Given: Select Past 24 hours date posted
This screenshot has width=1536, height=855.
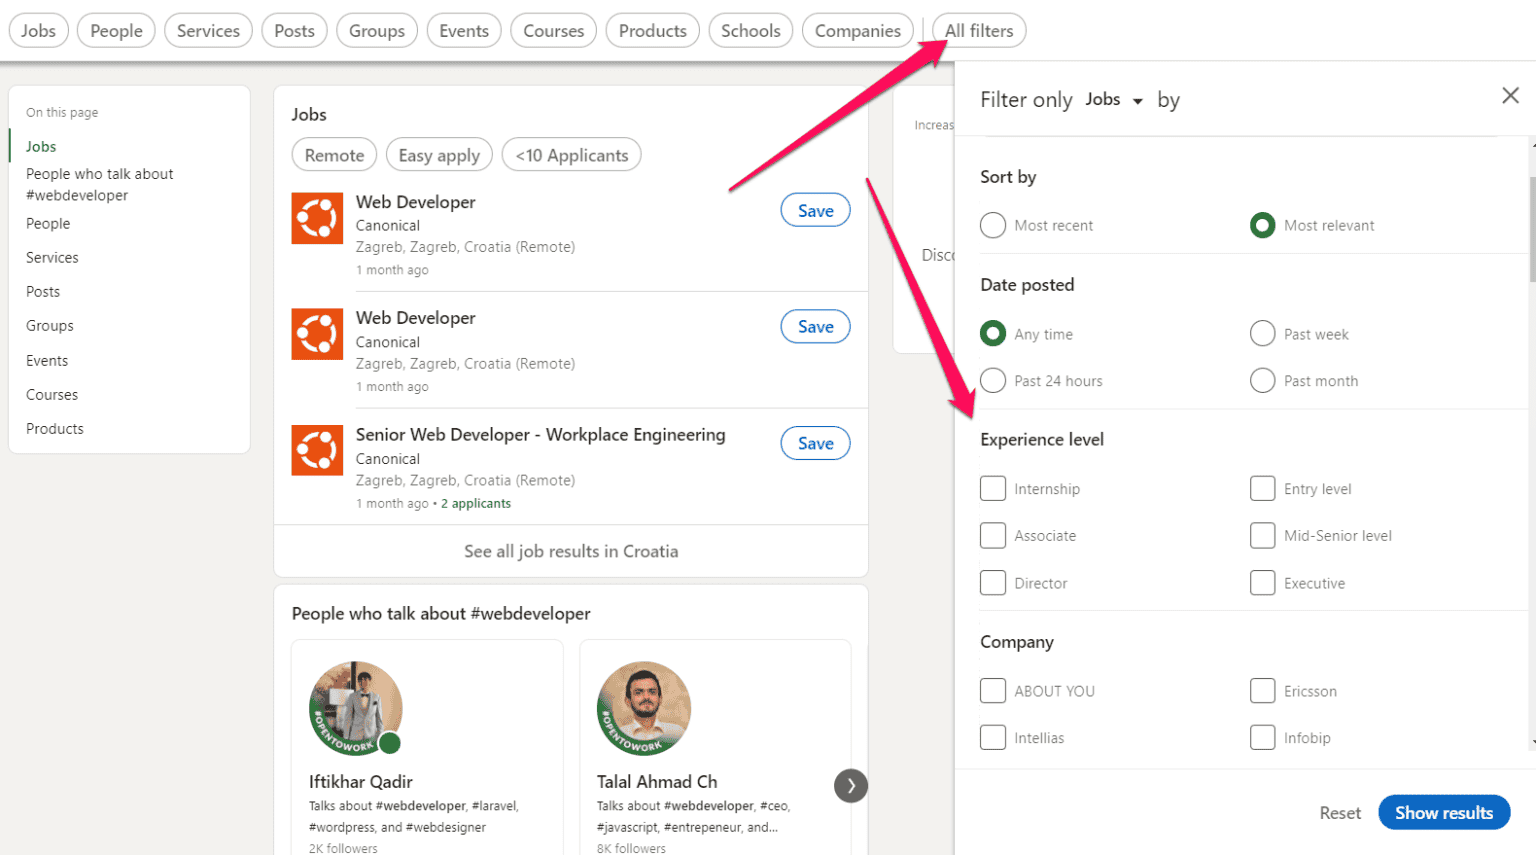Looking at the screenshot, I should coord(993,380).
